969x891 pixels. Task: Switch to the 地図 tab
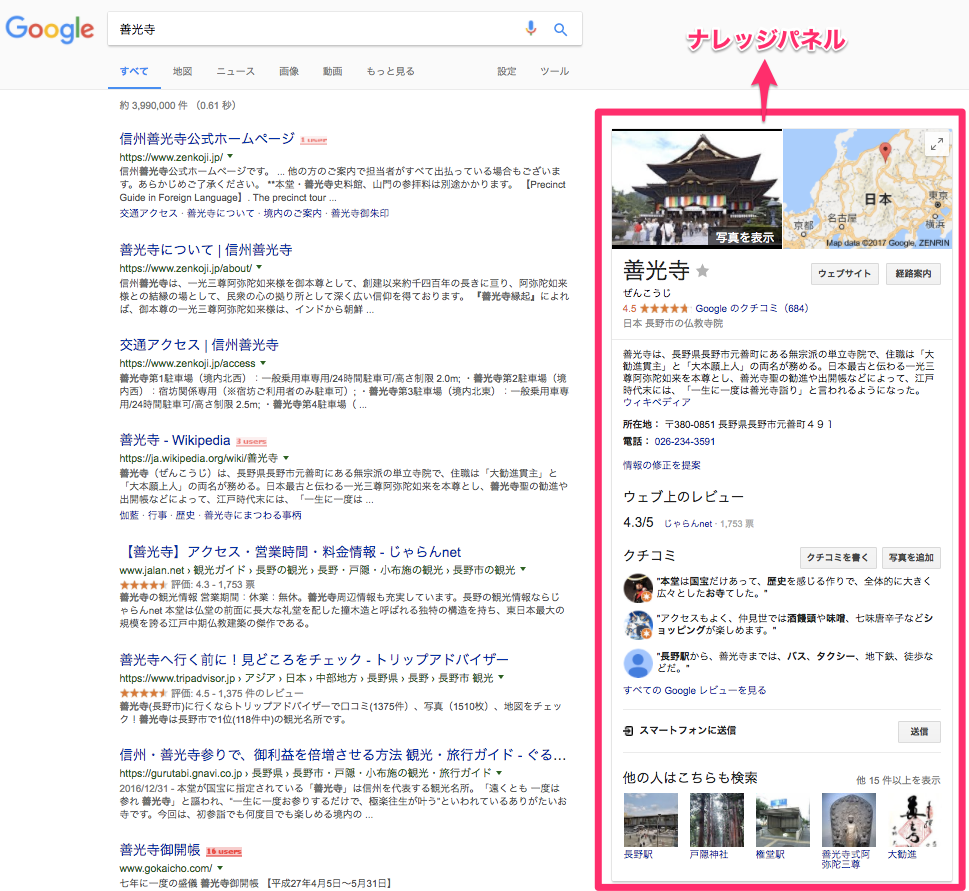coord(182,72)
